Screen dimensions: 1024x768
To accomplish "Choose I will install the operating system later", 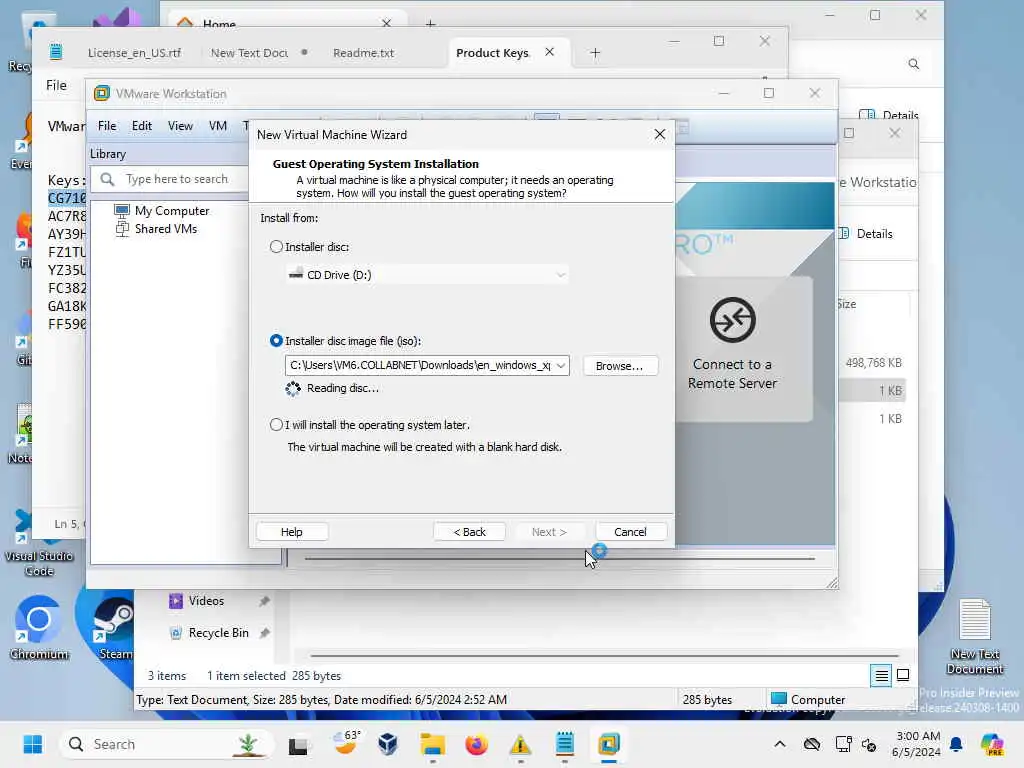I will [276, 424].
